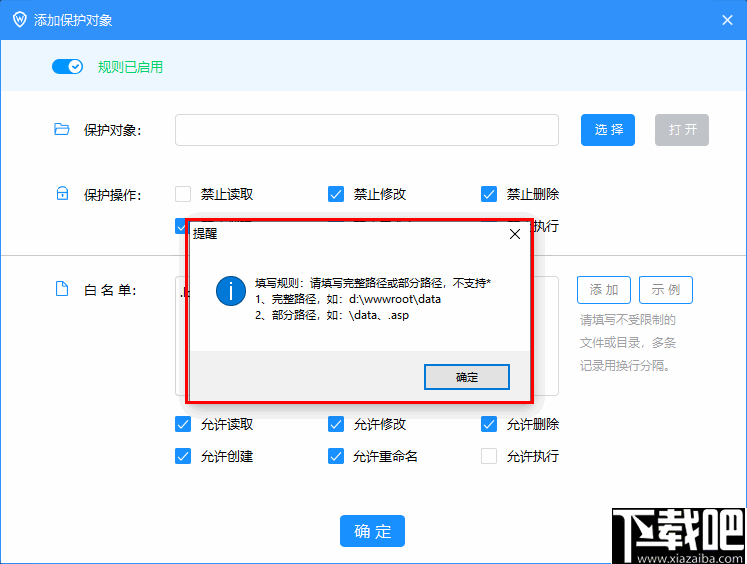The width and height of the screenshot is (747, 564).
Task: Click the 选择 button
Action: click(608, 130)
